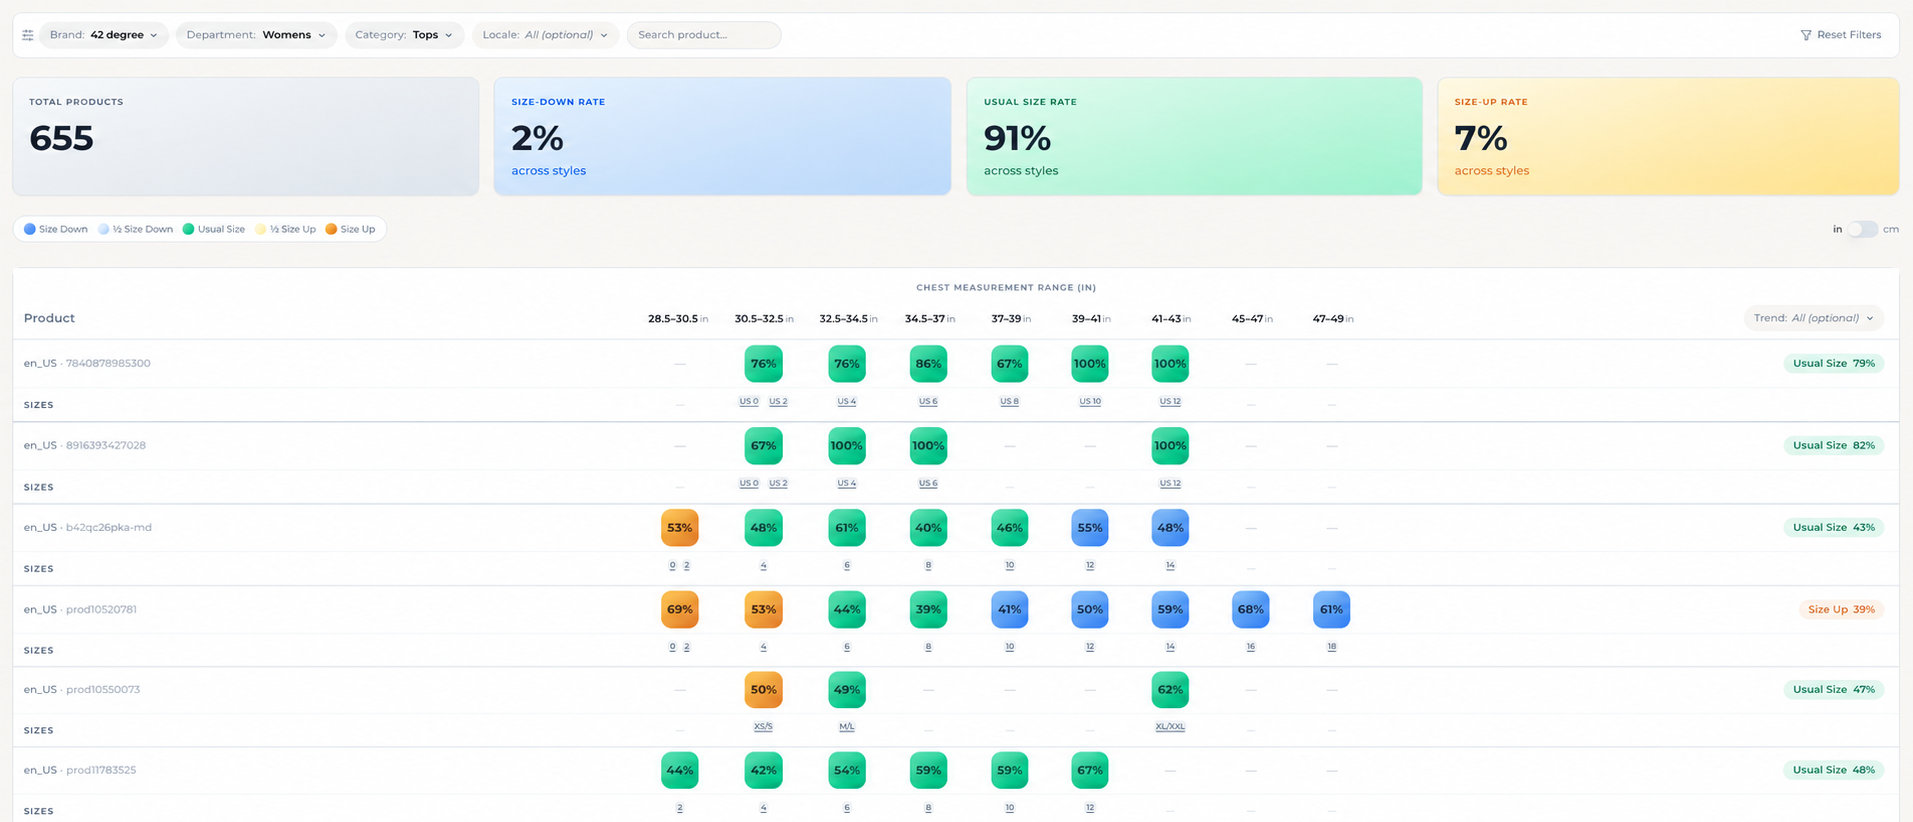Click the Usual Size 48% trend badge
The width and height of the screenshot is (1913, 822).
coord(1834,771)
